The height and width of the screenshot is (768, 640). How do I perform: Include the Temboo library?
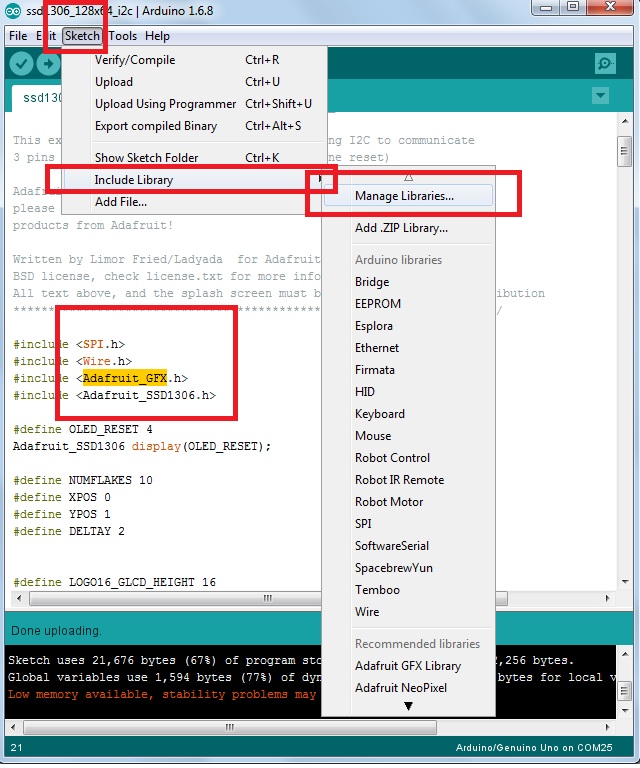click(408, 590)
